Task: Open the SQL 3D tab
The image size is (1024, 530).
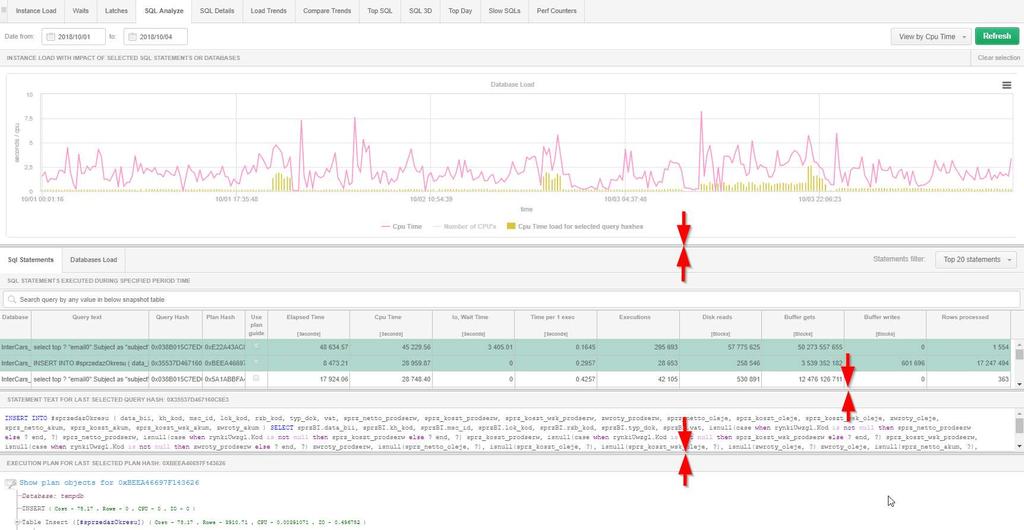Action: pos(421,11)
